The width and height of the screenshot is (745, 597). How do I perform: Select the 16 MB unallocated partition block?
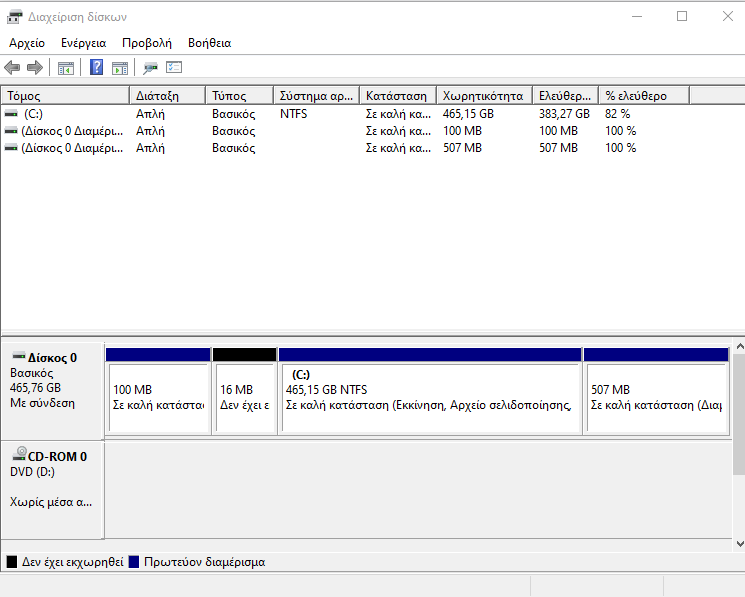click(244, 397)
